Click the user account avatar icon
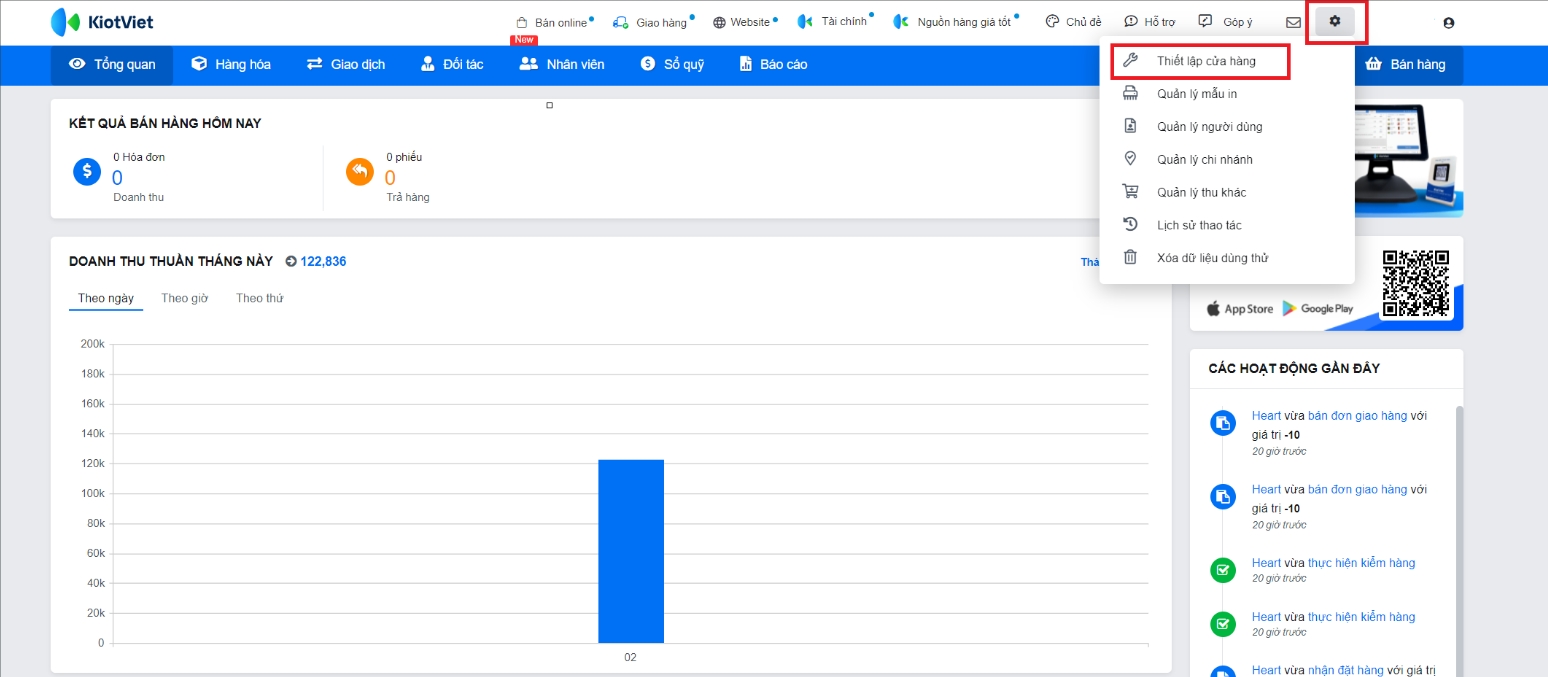1548x677 pixels. (x=1448, y=22)
